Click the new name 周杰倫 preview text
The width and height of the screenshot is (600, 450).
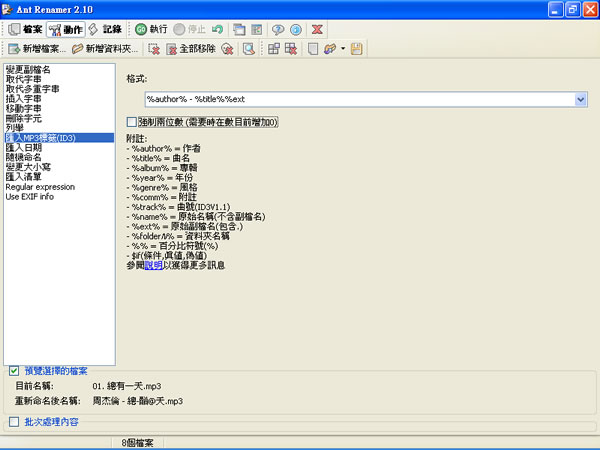click(x=138, y=401)
